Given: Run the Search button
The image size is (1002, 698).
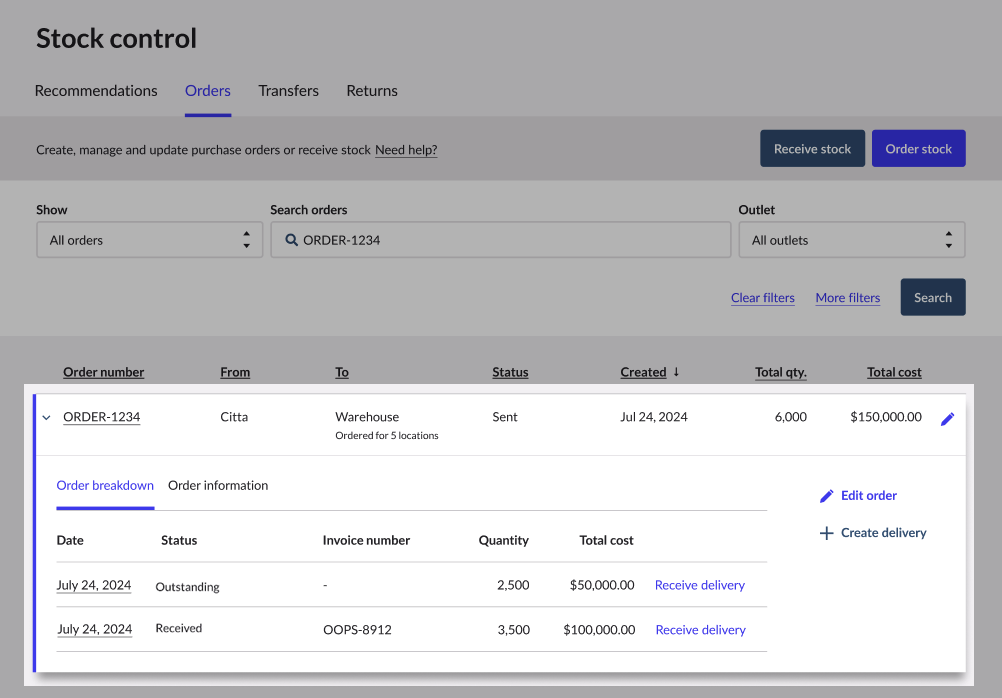Looking at the screenshot, I should coord(932,297).
